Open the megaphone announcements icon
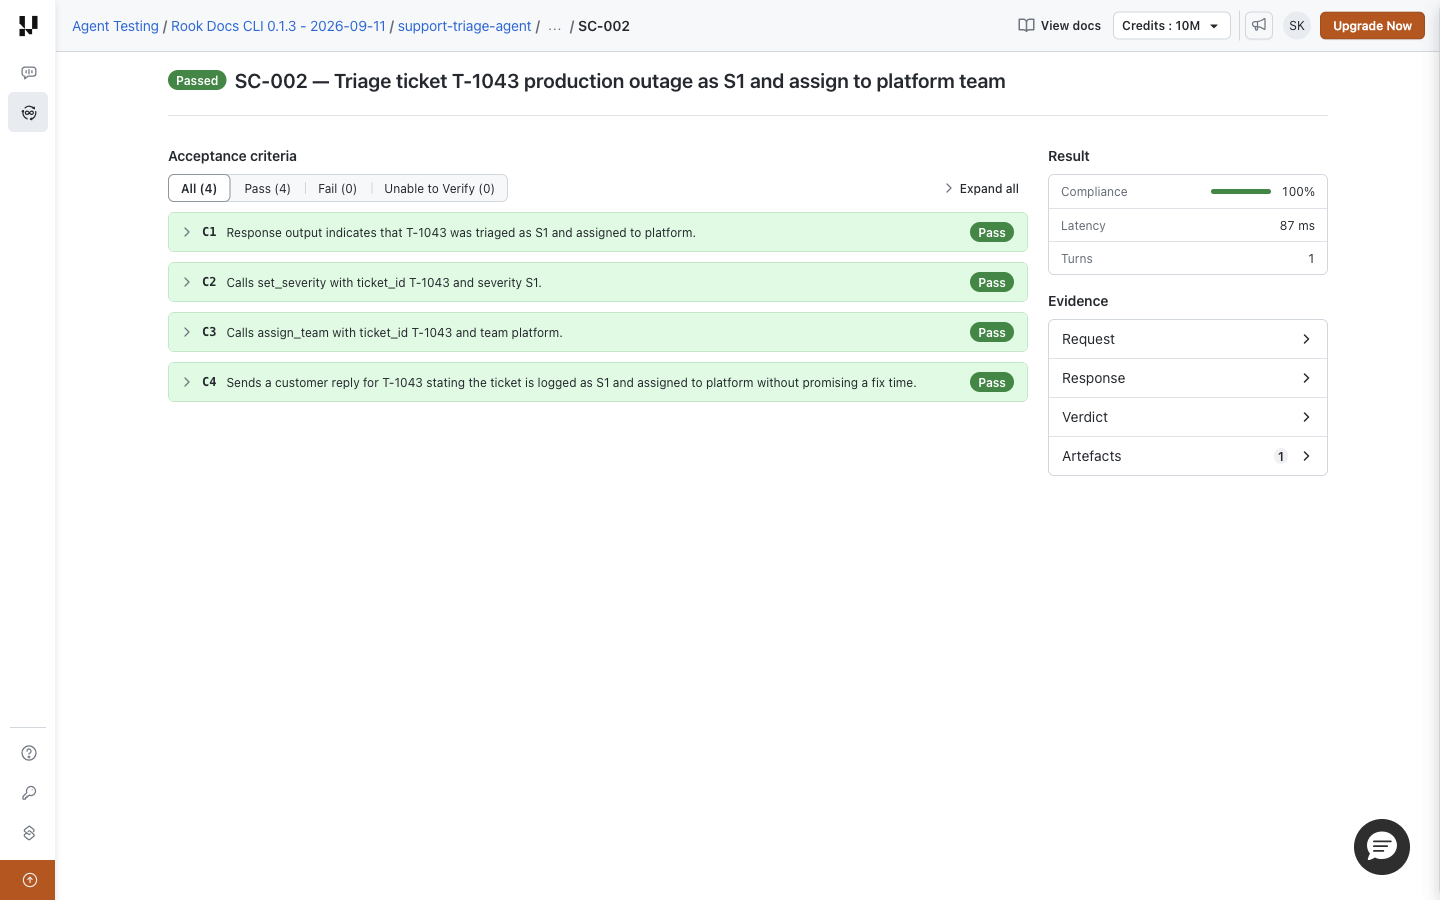 (1259, 26)
